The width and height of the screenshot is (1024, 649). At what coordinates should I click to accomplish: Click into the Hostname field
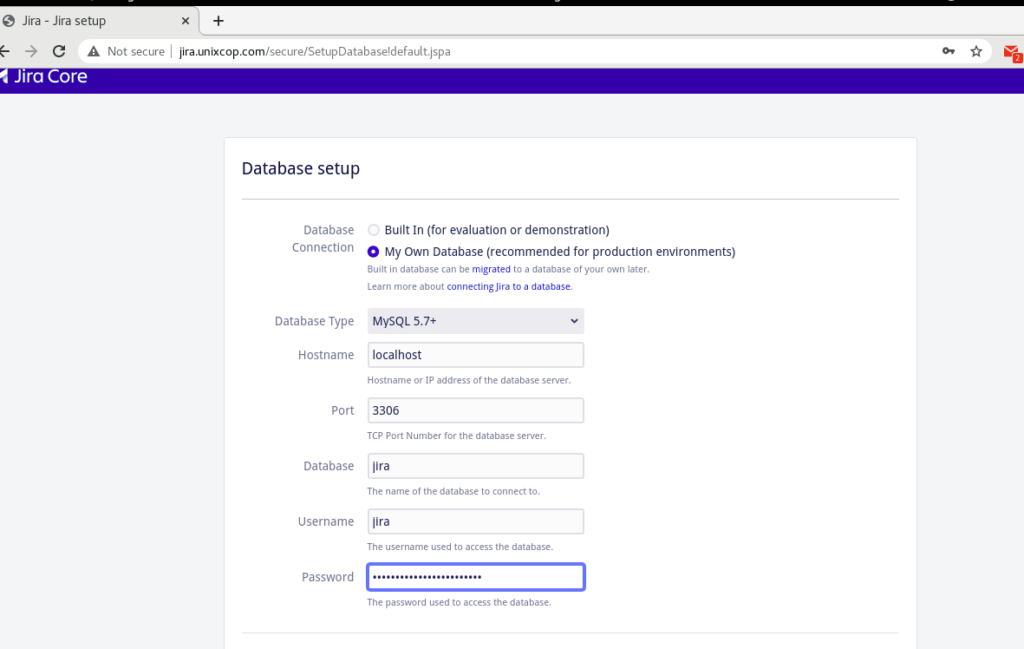tap(475, 355)
